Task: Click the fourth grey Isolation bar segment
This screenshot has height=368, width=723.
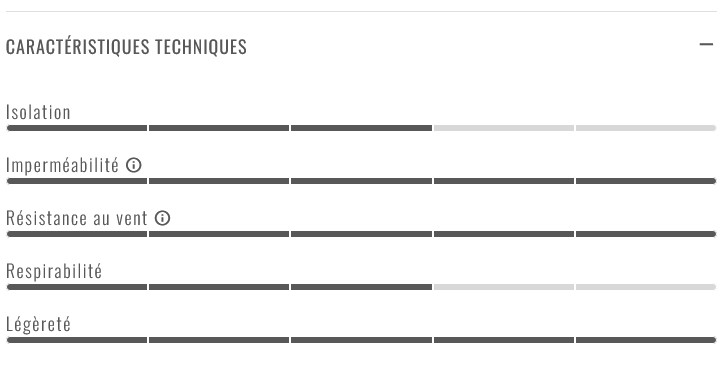Action: tap(504, 128)
